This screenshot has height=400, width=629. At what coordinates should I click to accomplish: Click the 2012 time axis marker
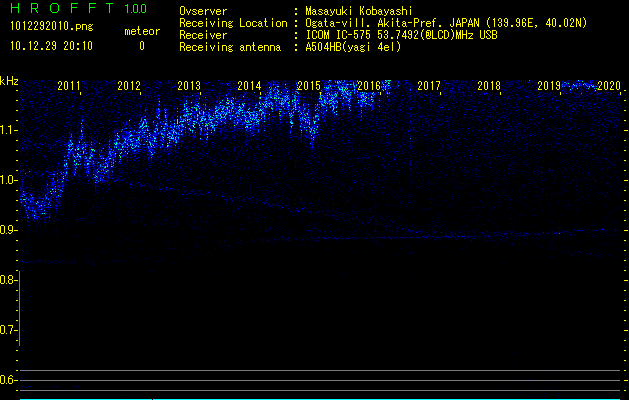pyautogui.click(x=129, y=86)
